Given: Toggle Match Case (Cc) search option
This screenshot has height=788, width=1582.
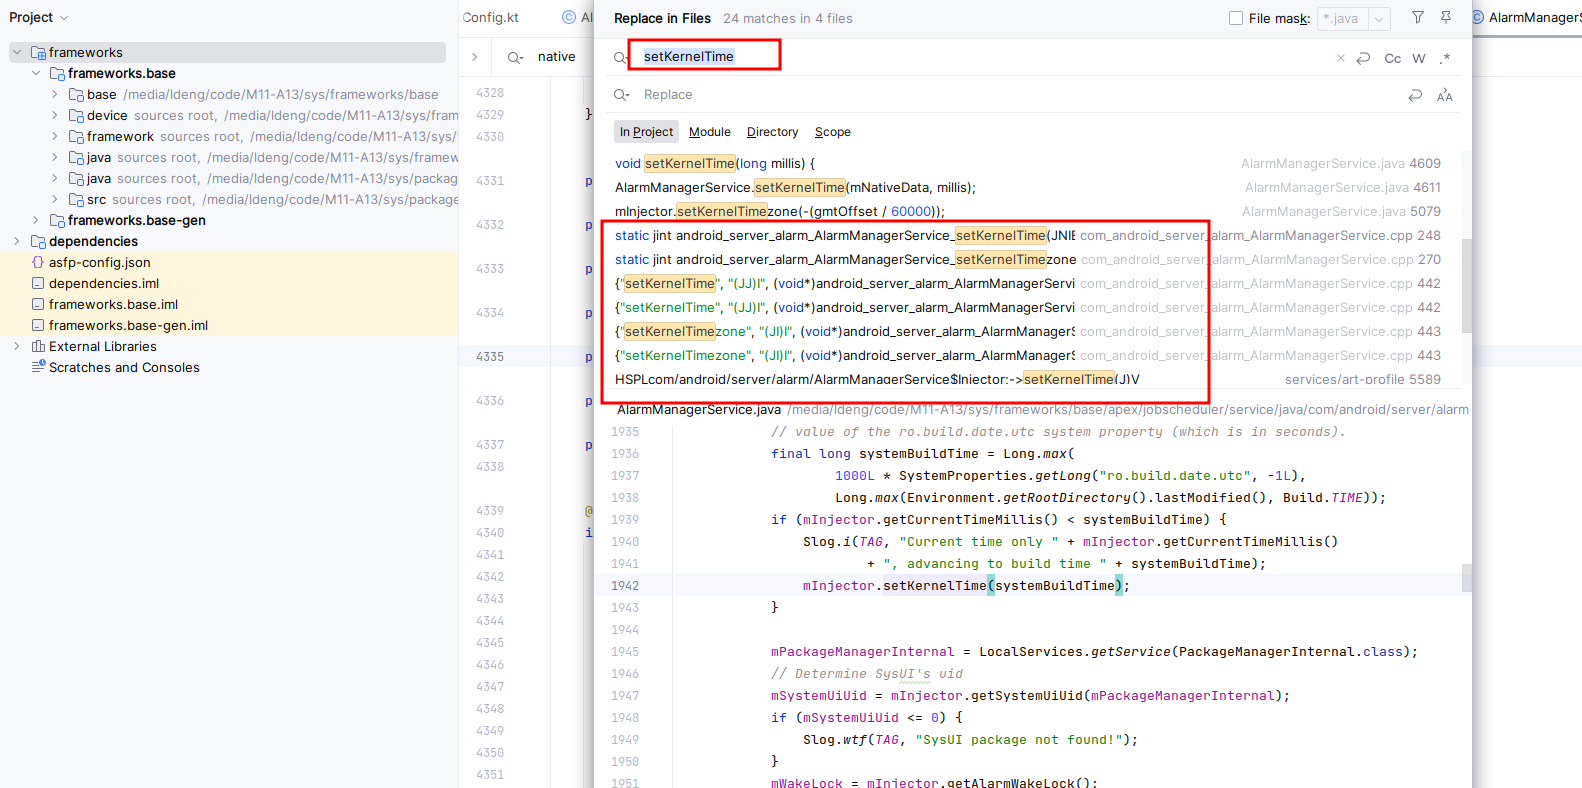Looking at the screenshot, I should click(1392, 58).
